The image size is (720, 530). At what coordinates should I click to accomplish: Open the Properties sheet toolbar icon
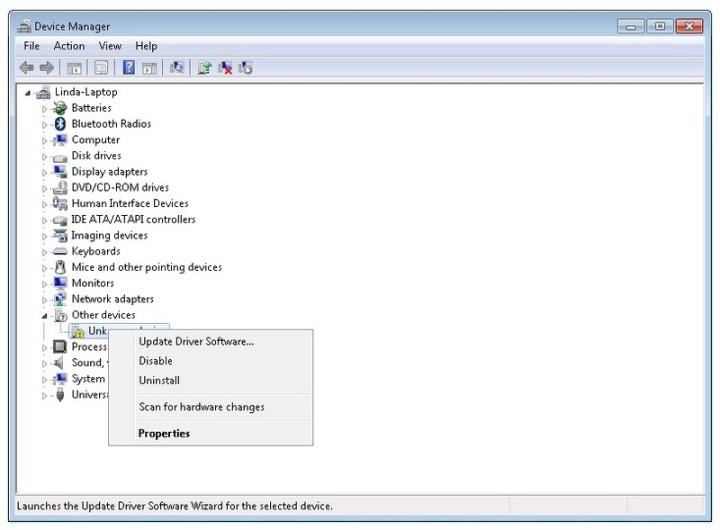(101, 68)
